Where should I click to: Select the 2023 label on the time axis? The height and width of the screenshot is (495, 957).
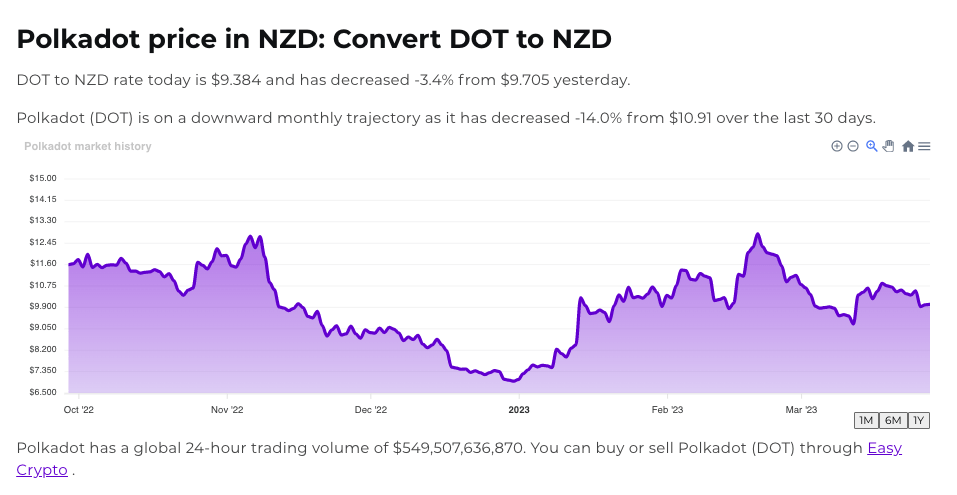pos(519,409)
